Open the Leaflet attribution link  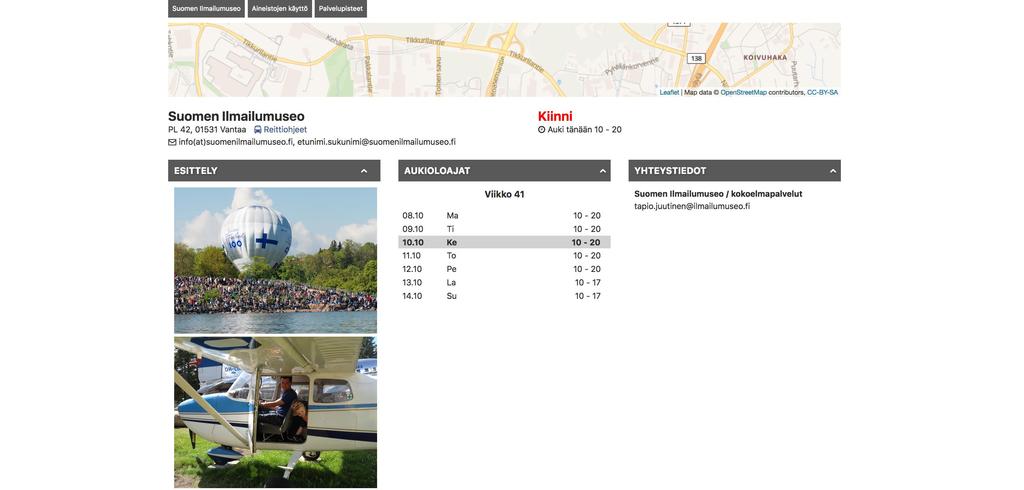(669, 93)
